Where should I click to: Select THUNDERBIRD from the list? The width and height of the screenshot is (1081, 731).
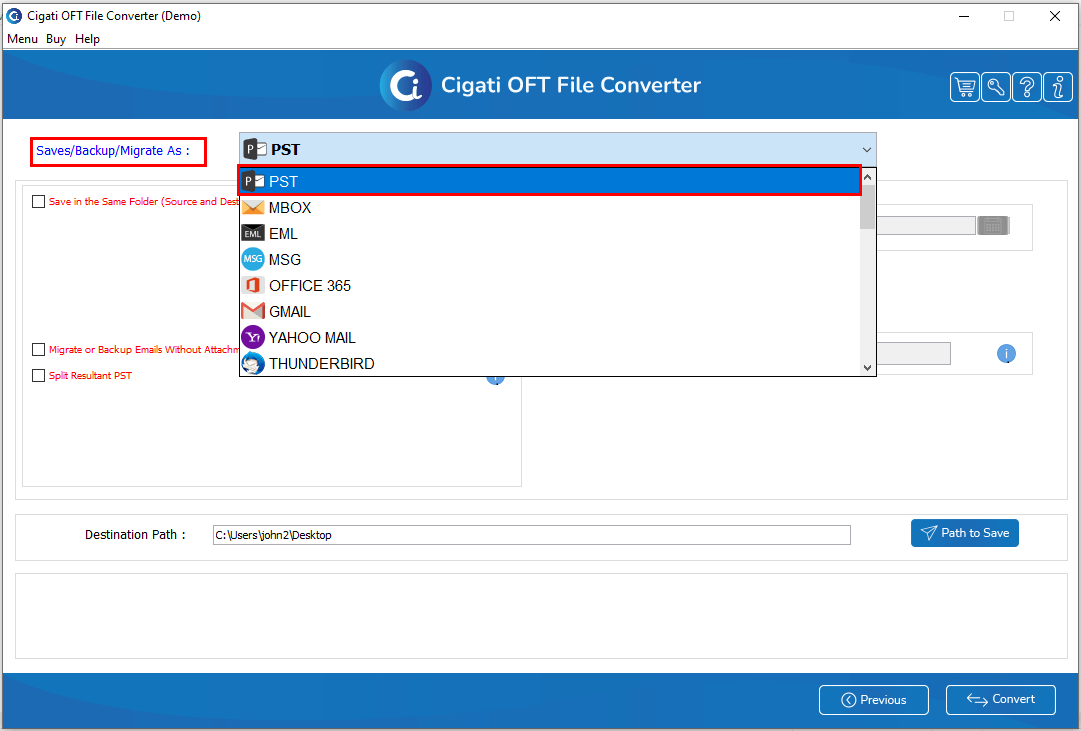549,363
